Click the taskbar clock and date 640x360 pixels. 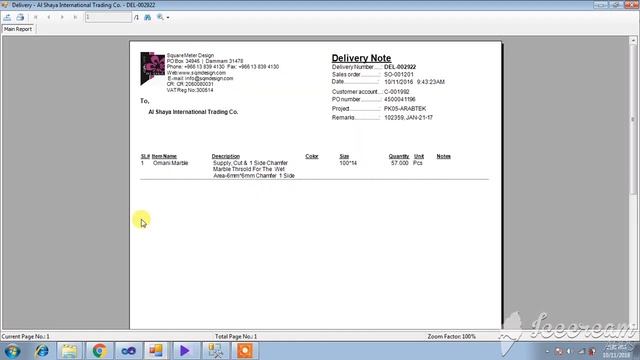click(616, 351)
